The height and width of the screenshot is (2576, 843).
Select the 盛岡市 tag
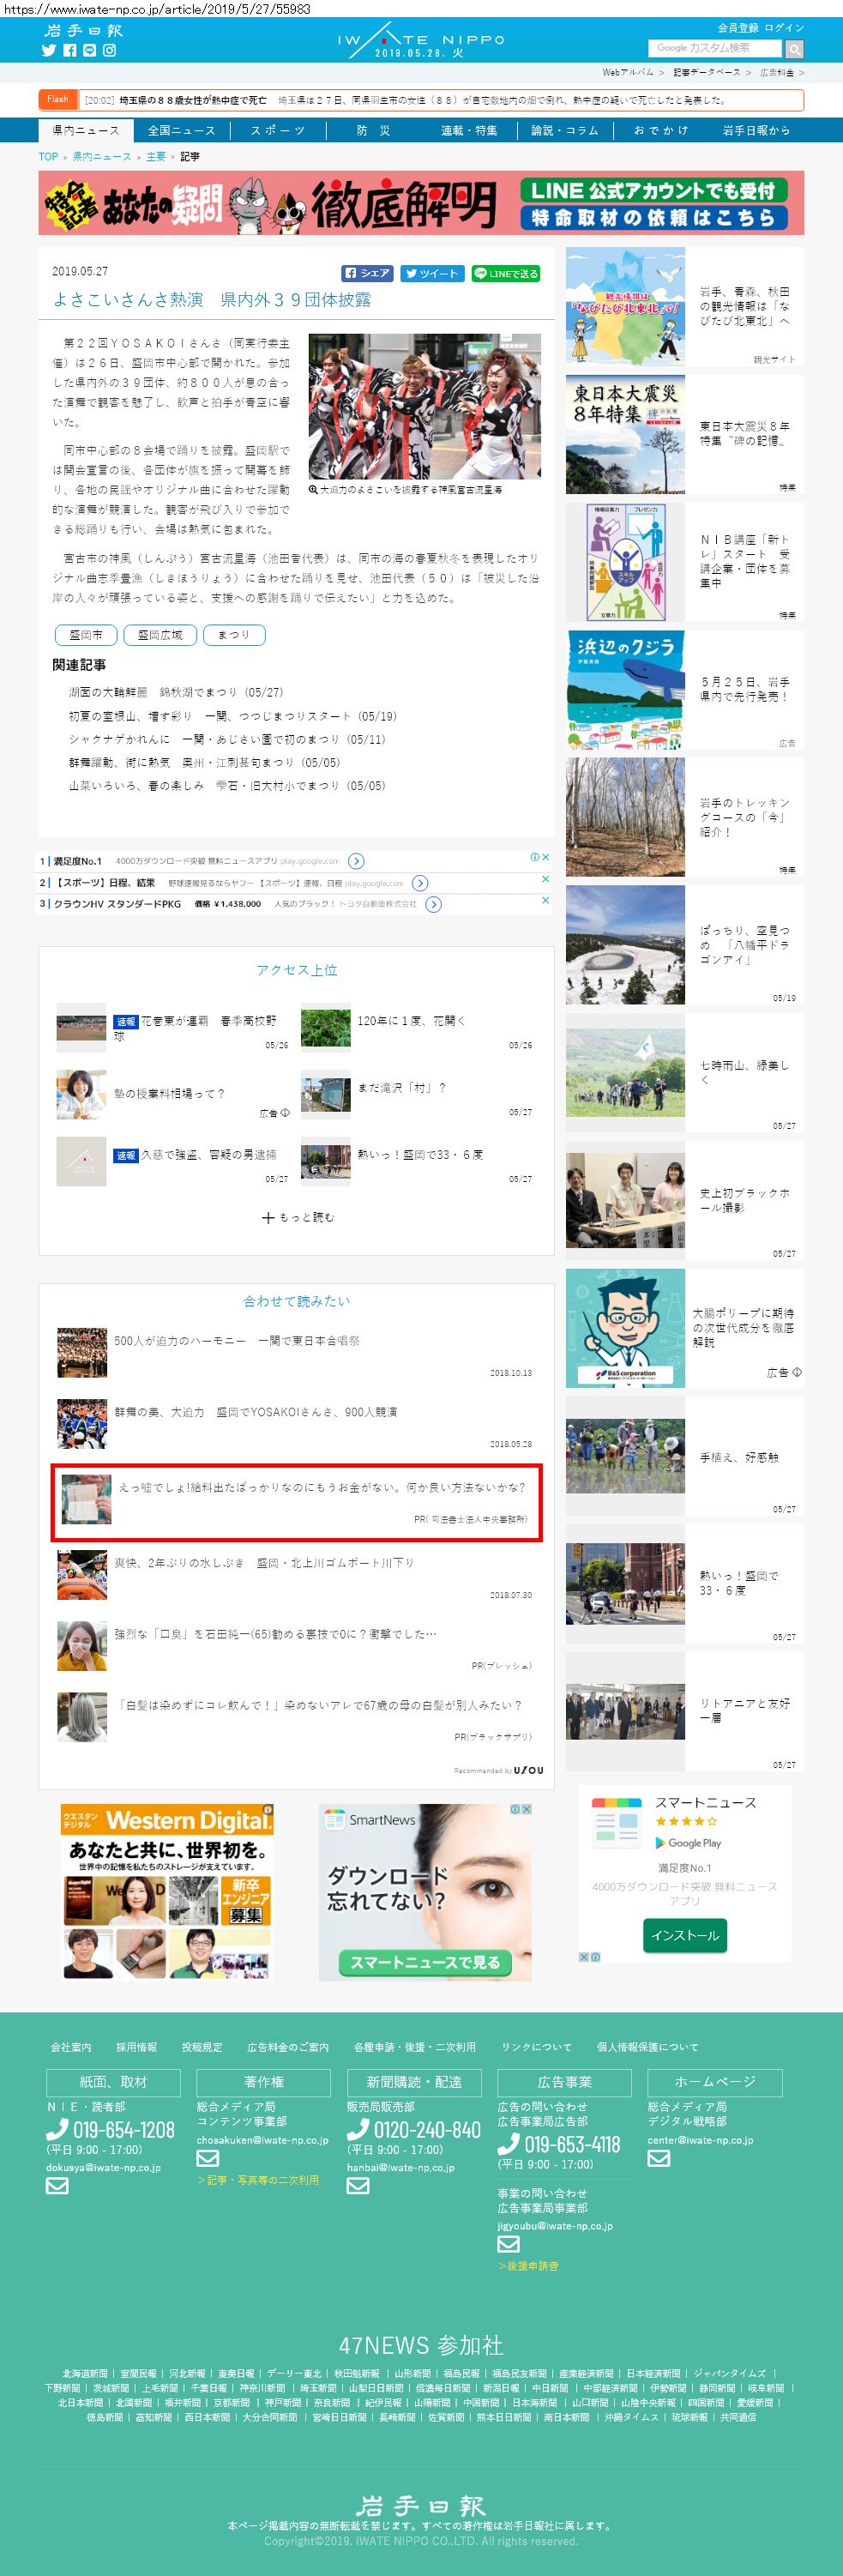[86, 635]
